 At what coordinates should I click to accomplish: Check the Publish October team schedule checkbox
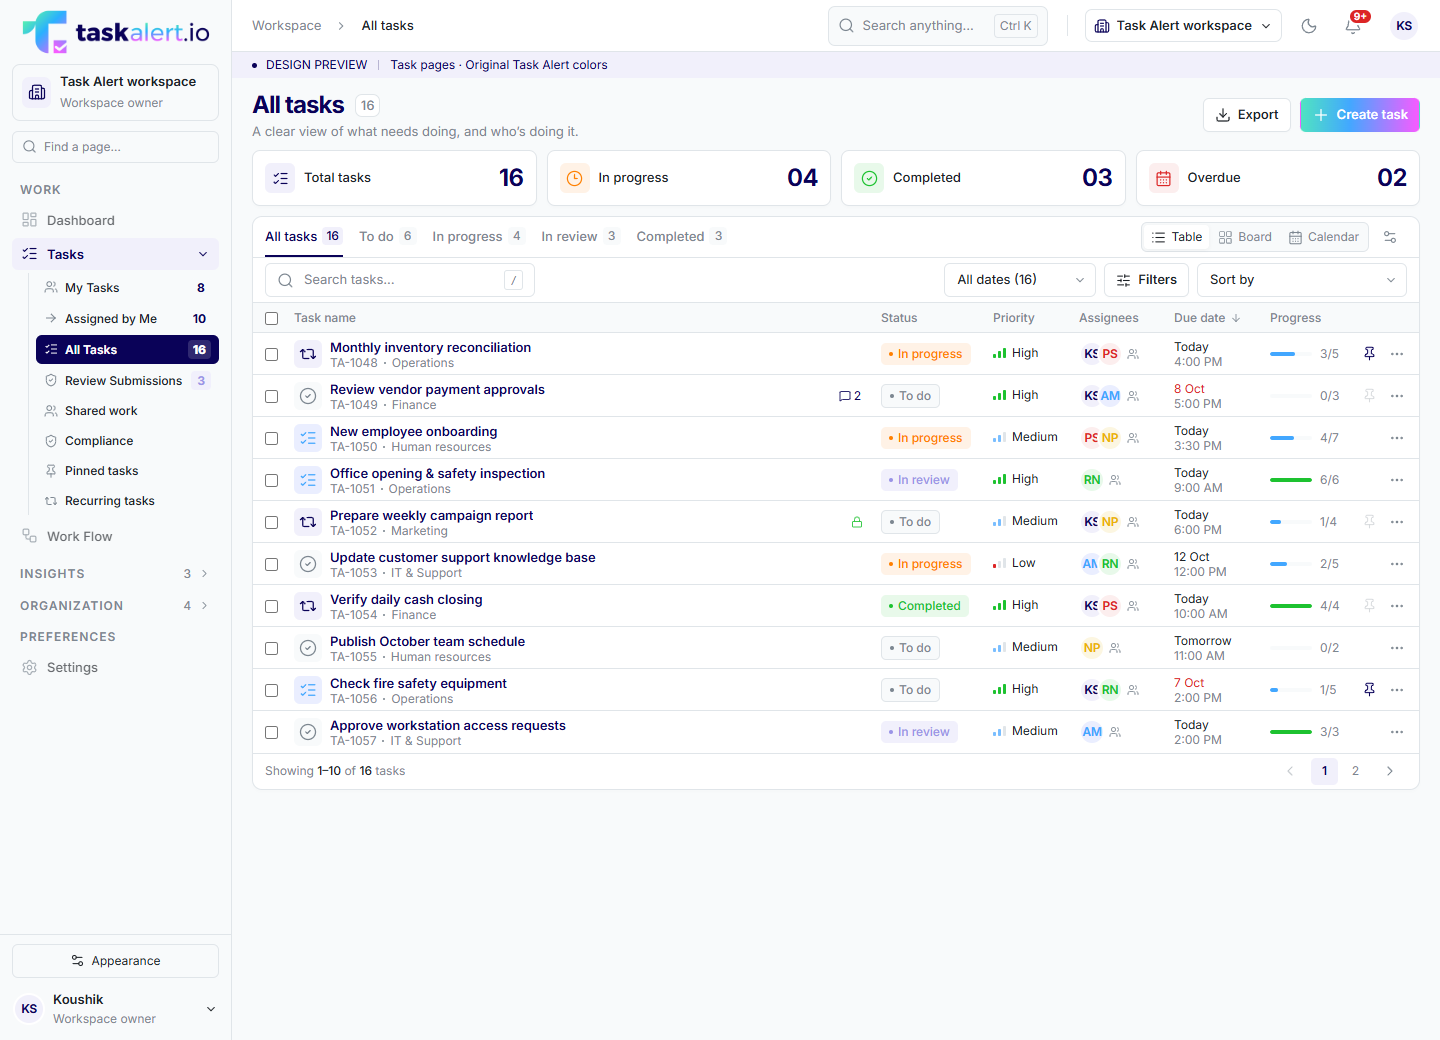click(271, 648)
